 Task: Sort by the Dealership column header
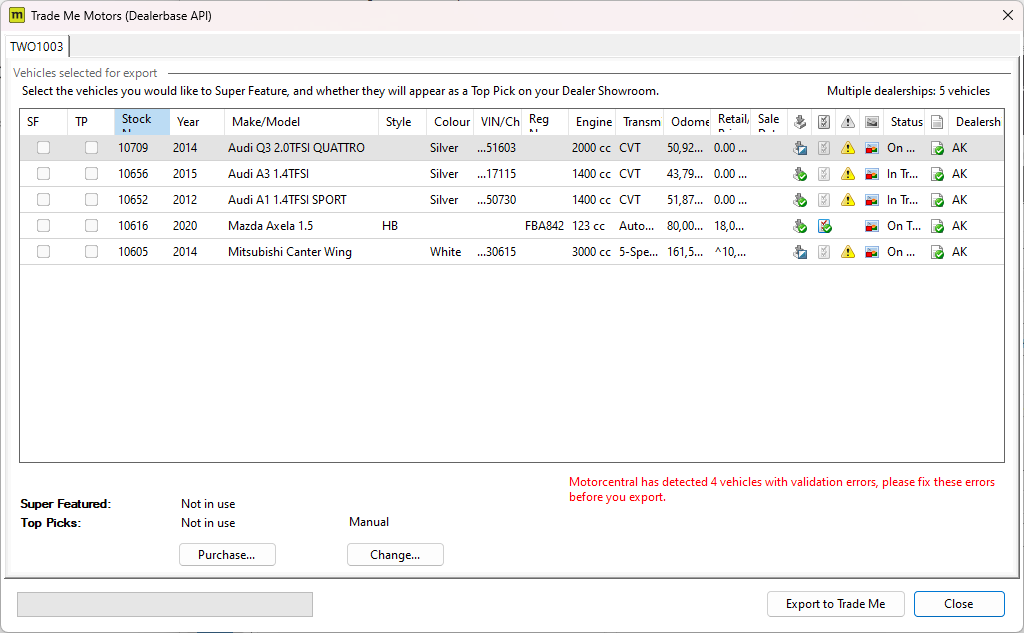click(976, 122)
